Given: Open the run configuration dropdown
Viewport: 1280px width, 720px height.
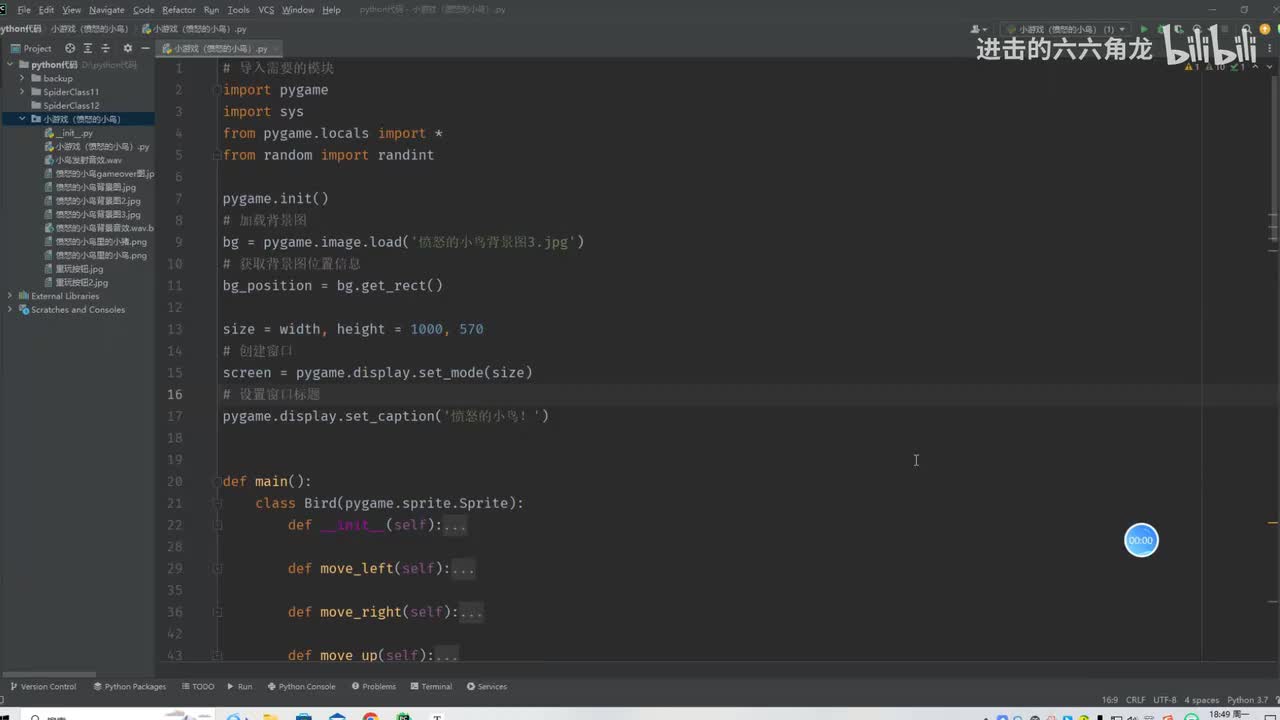Looking at the screenshot, I should (x=1067, y=30).
